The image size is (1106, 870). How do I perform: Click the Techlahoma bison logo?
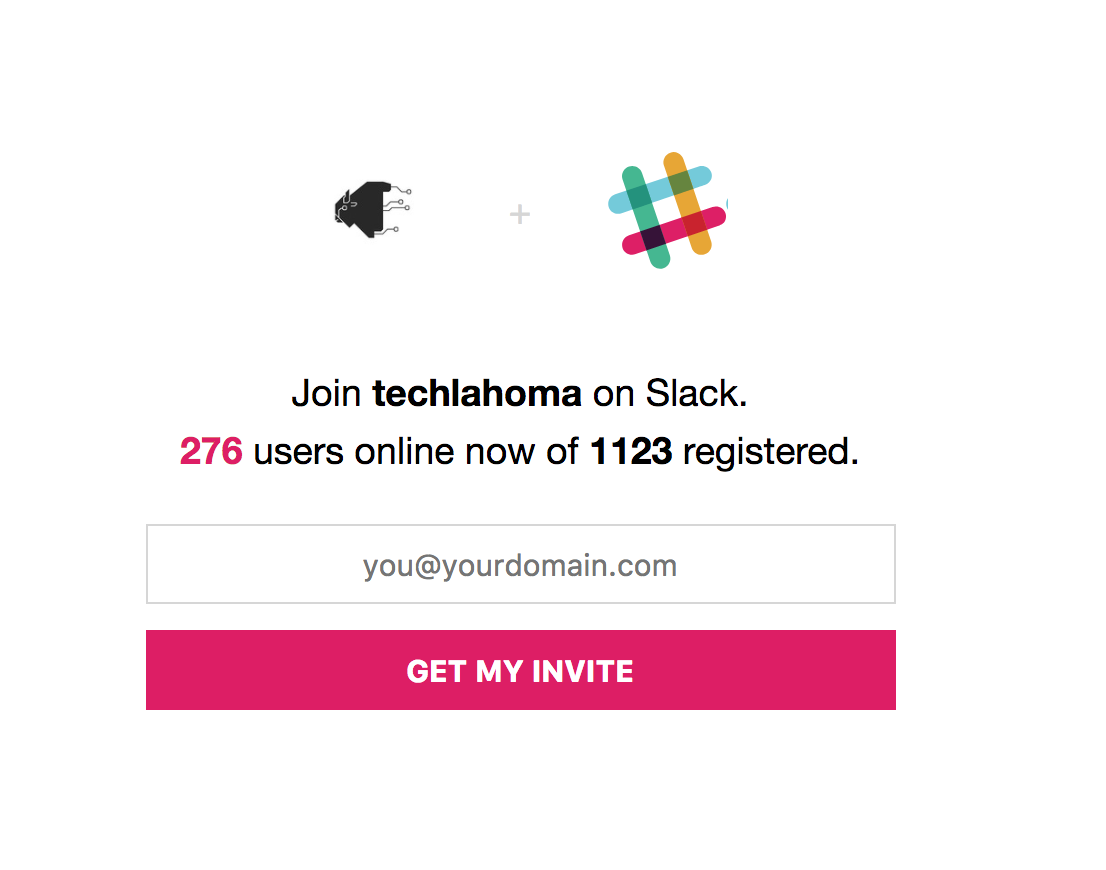coord(372,210)
